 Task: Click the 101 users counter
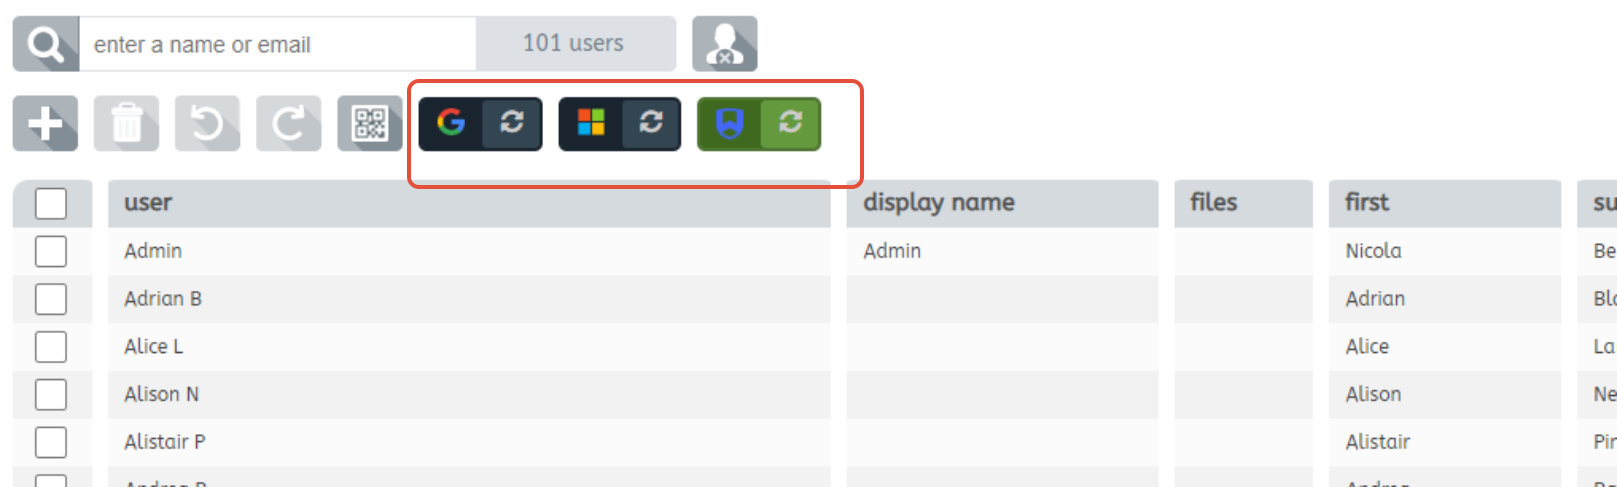click(574, 44)
